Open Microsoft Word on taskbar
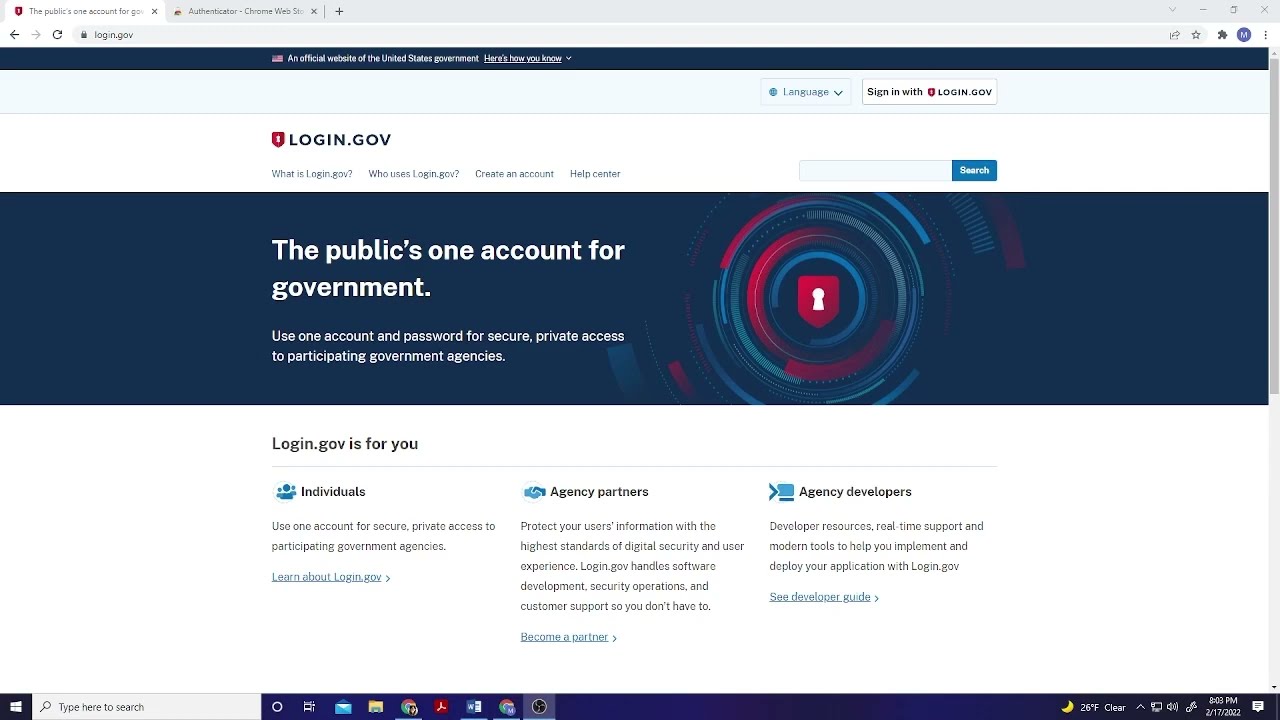This screenshot has width=1280, height=720. (x=474, y=707)
